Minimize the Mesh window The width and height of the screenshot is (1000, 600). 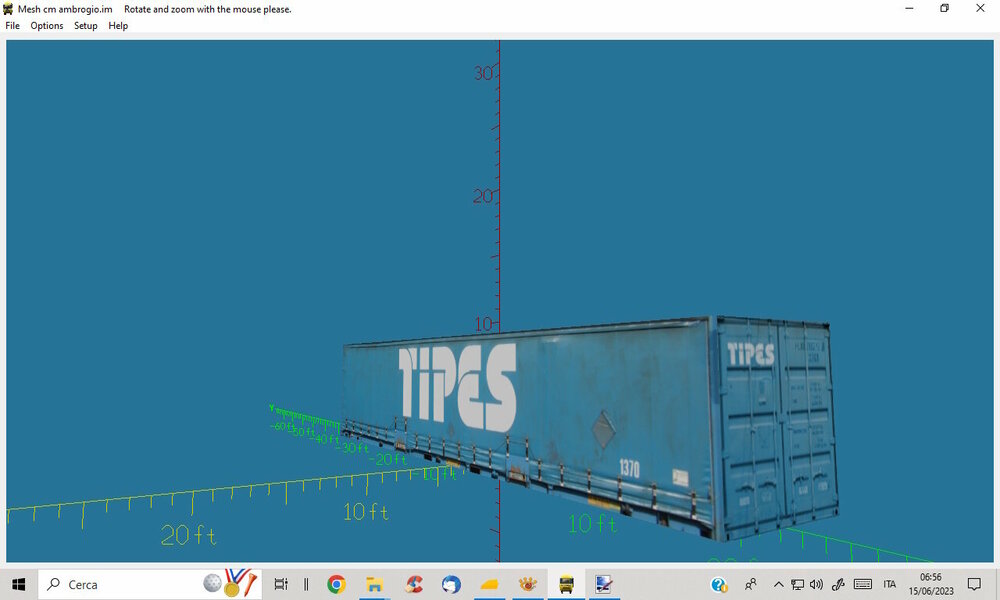pos(909,8)
